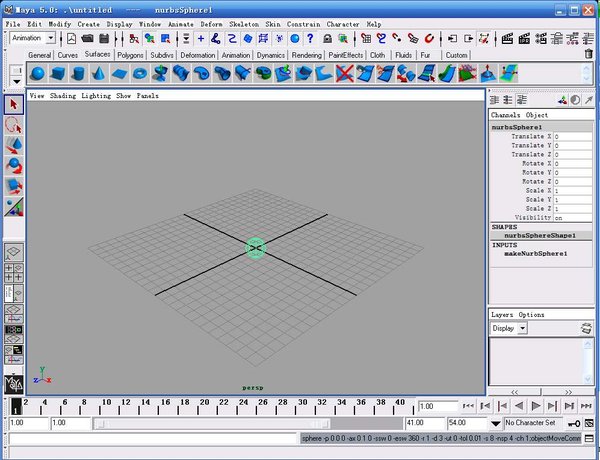Open the character set dropdown arrow

[x=494, y=424]
